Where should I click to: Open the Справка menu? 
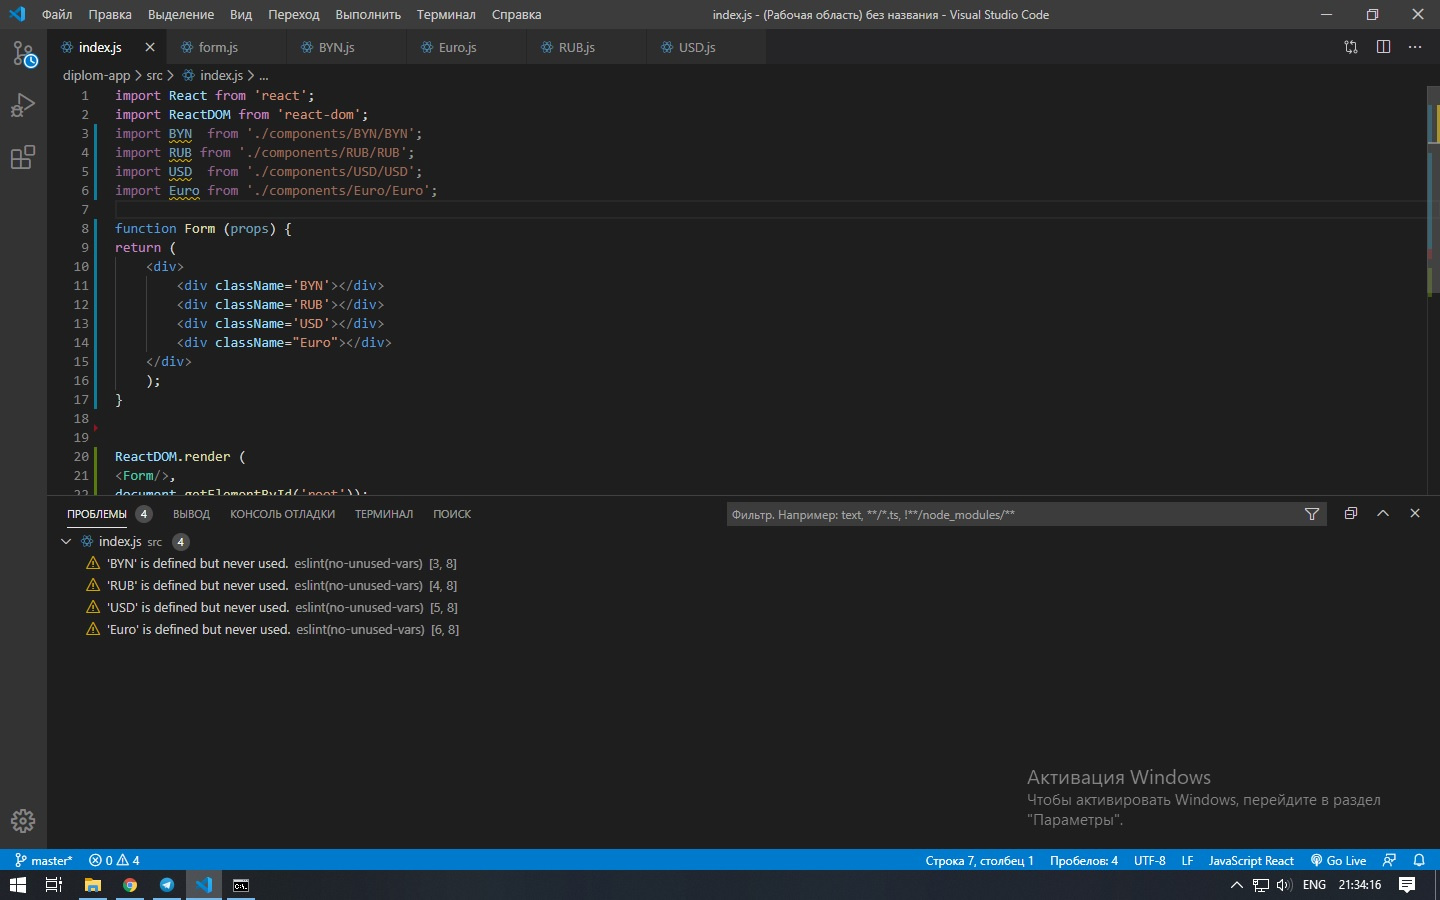[516, 14]
